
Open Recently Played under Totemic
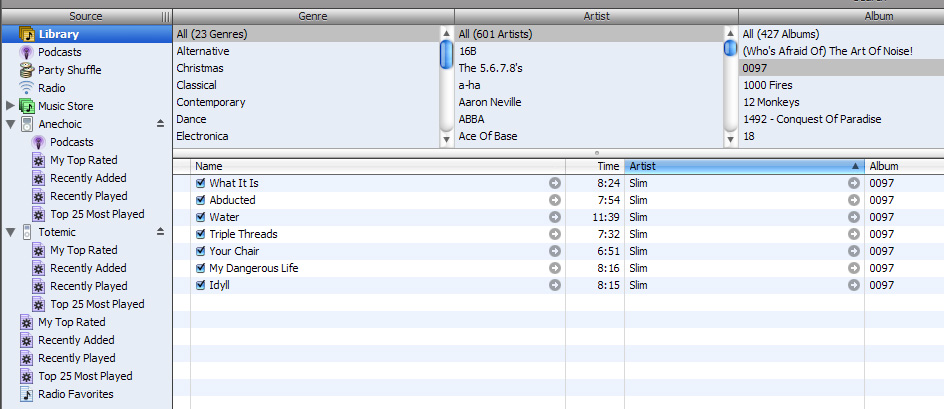pos(89,286)
